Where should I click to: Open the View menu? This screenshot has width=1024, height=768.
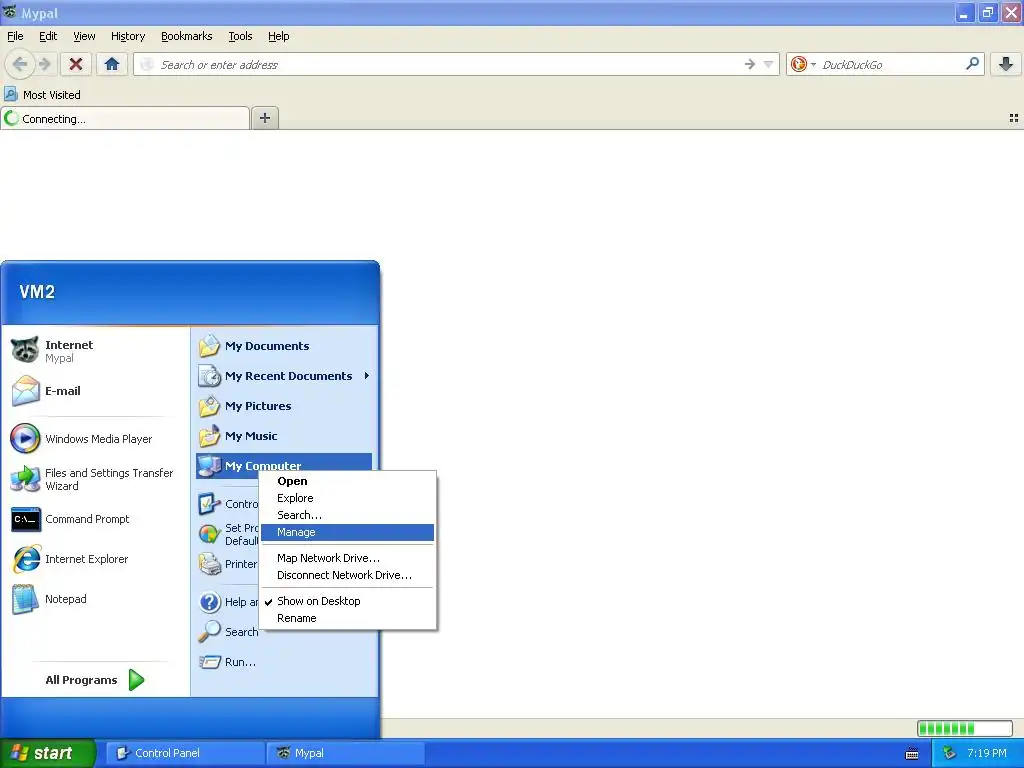tap(84, 36)
